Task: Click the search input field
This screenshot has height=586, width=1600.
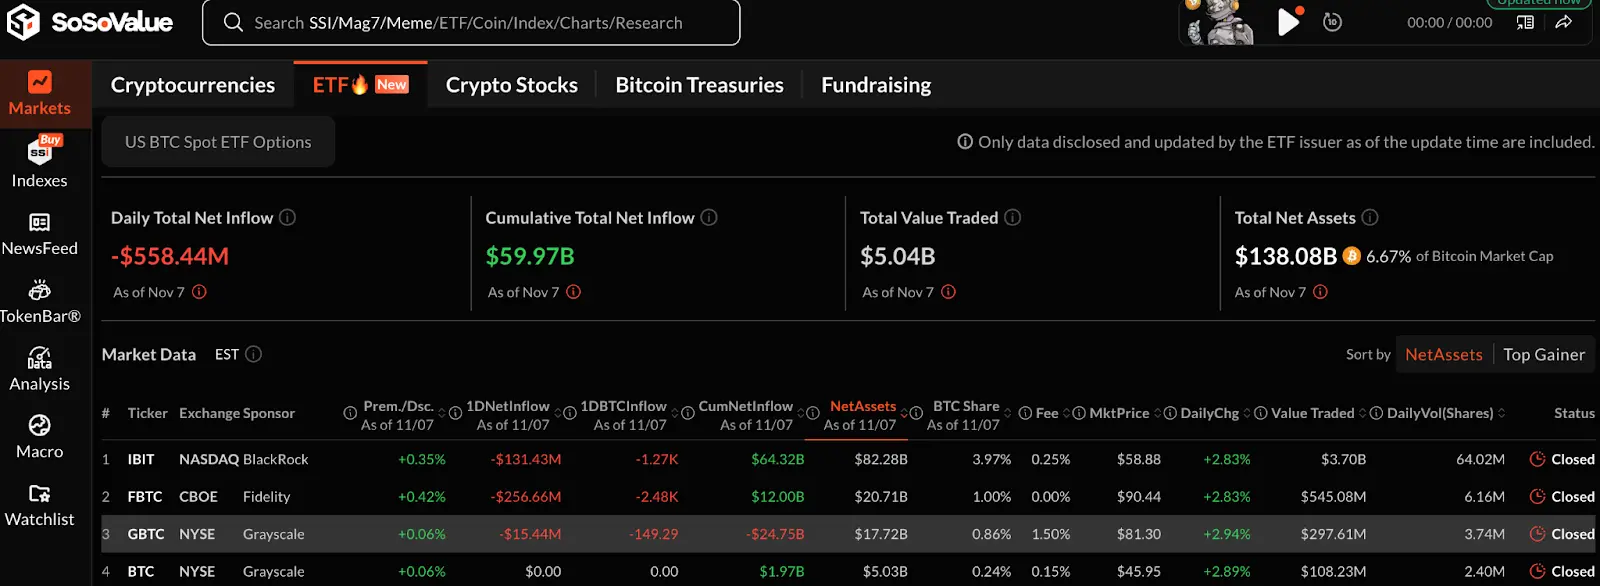Action: coord(470,22)
